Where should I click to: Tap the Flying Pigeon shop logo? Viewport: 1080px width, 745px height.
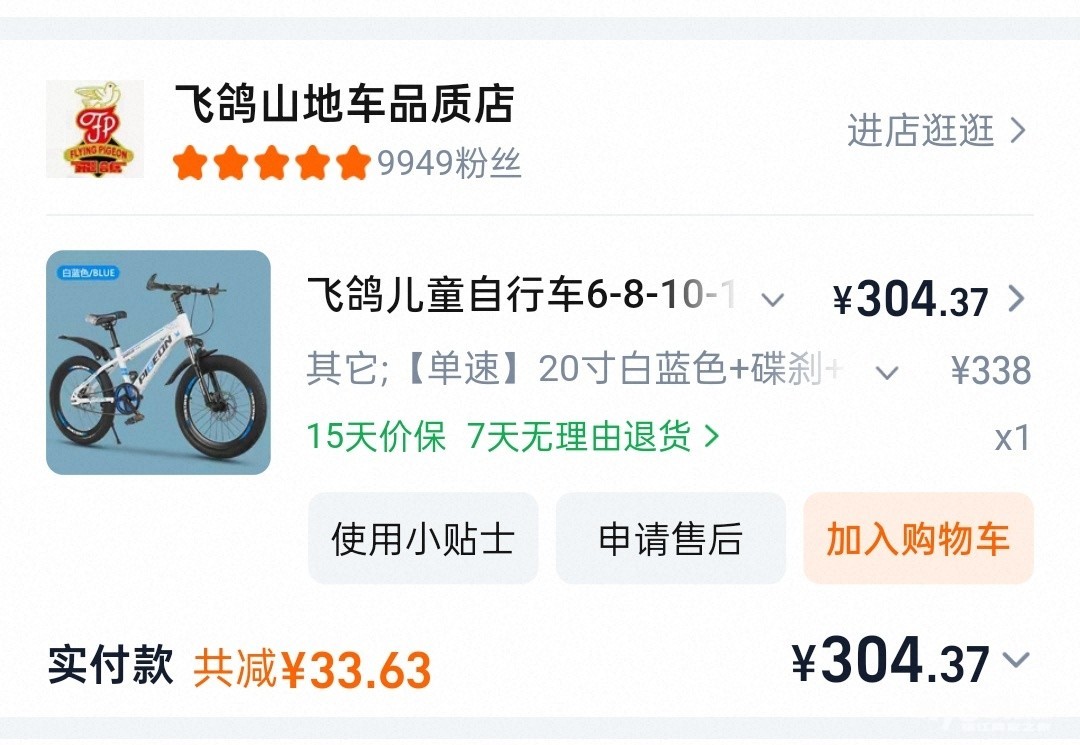click(x=95, y=129)
